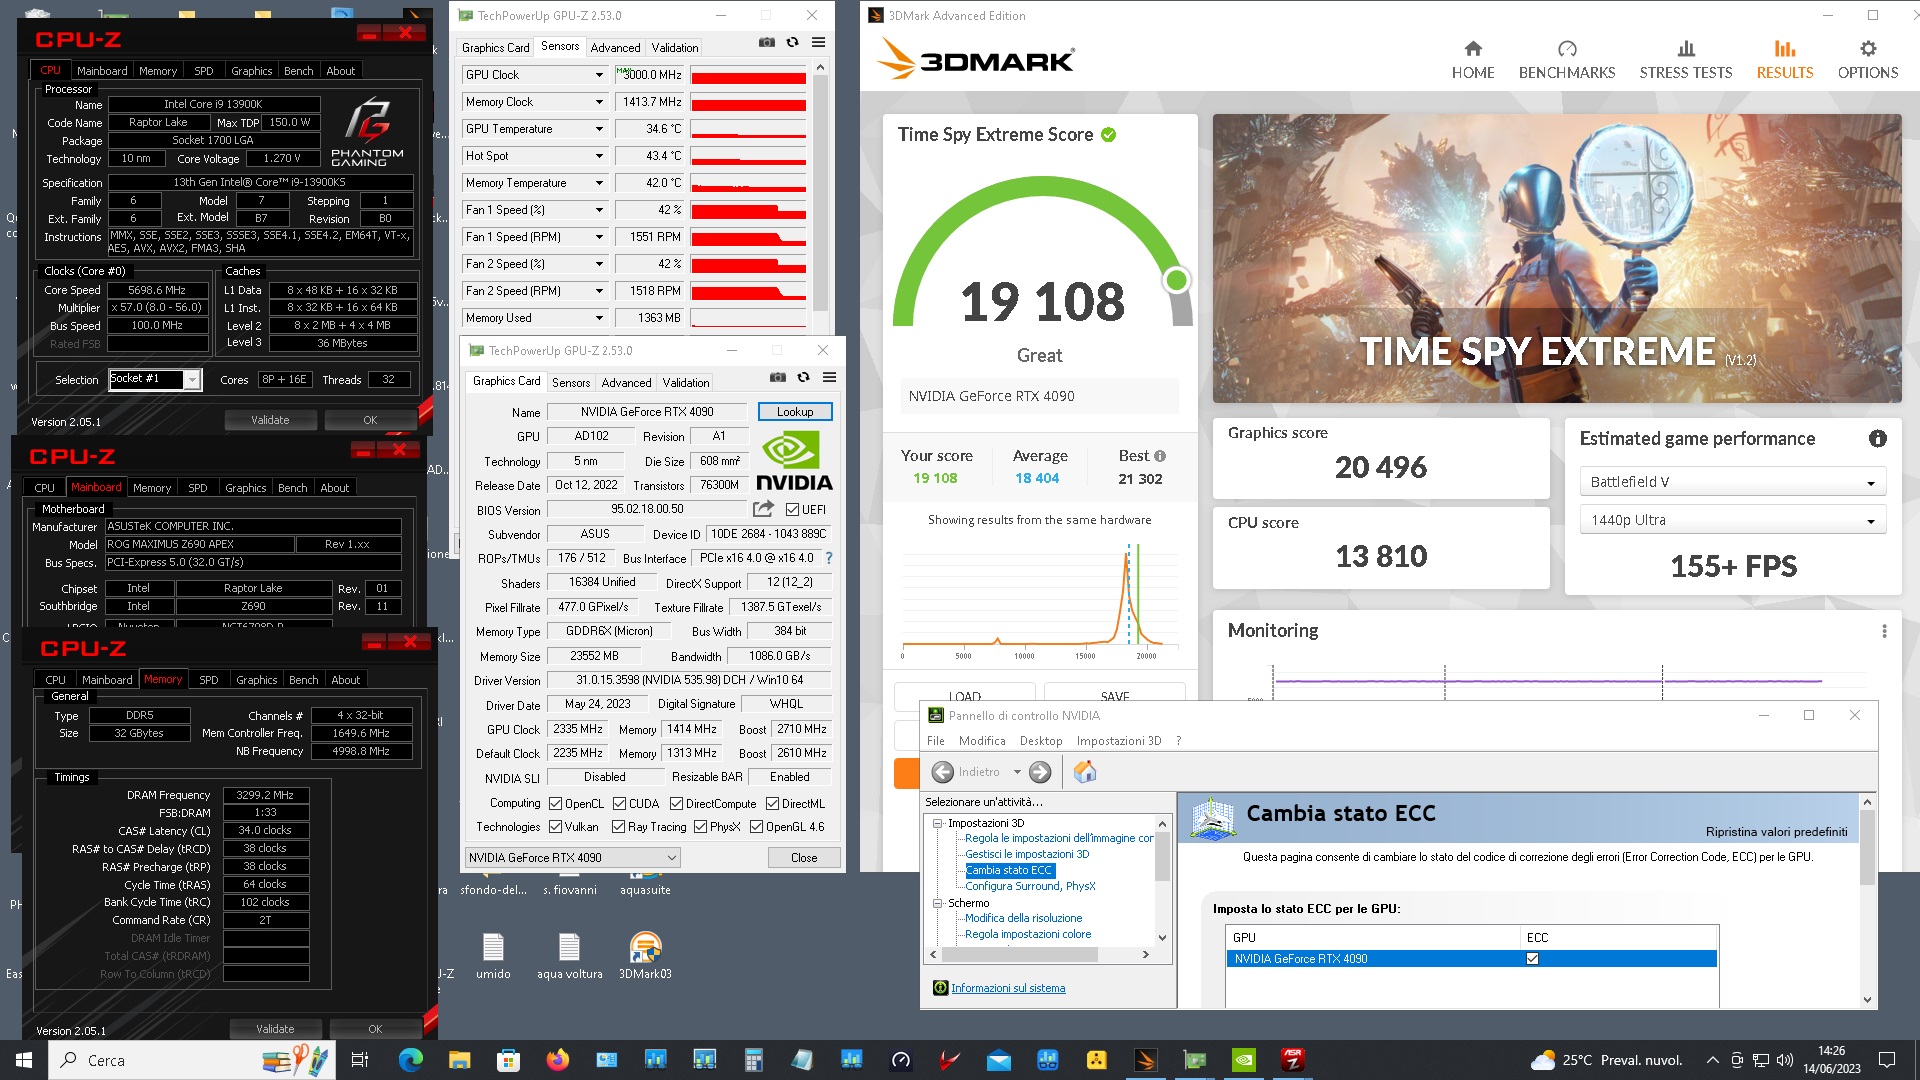Click Indietro back arrow in NVIDIA Control Panel
1920x1080 pixels.
click(942, 772)
